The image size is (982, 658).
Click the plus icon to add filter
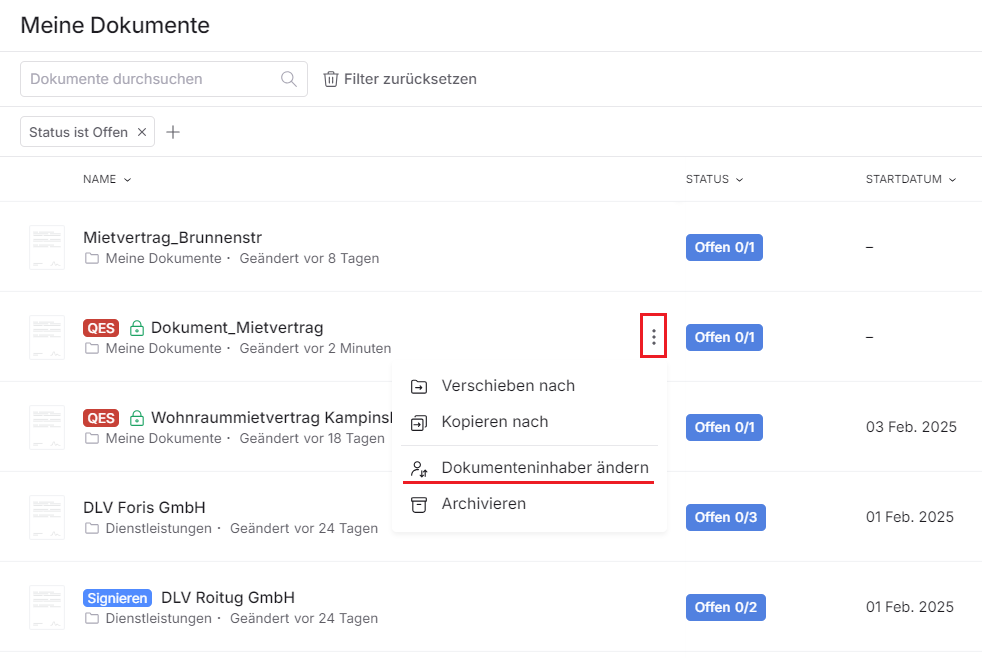coord(173,132)
